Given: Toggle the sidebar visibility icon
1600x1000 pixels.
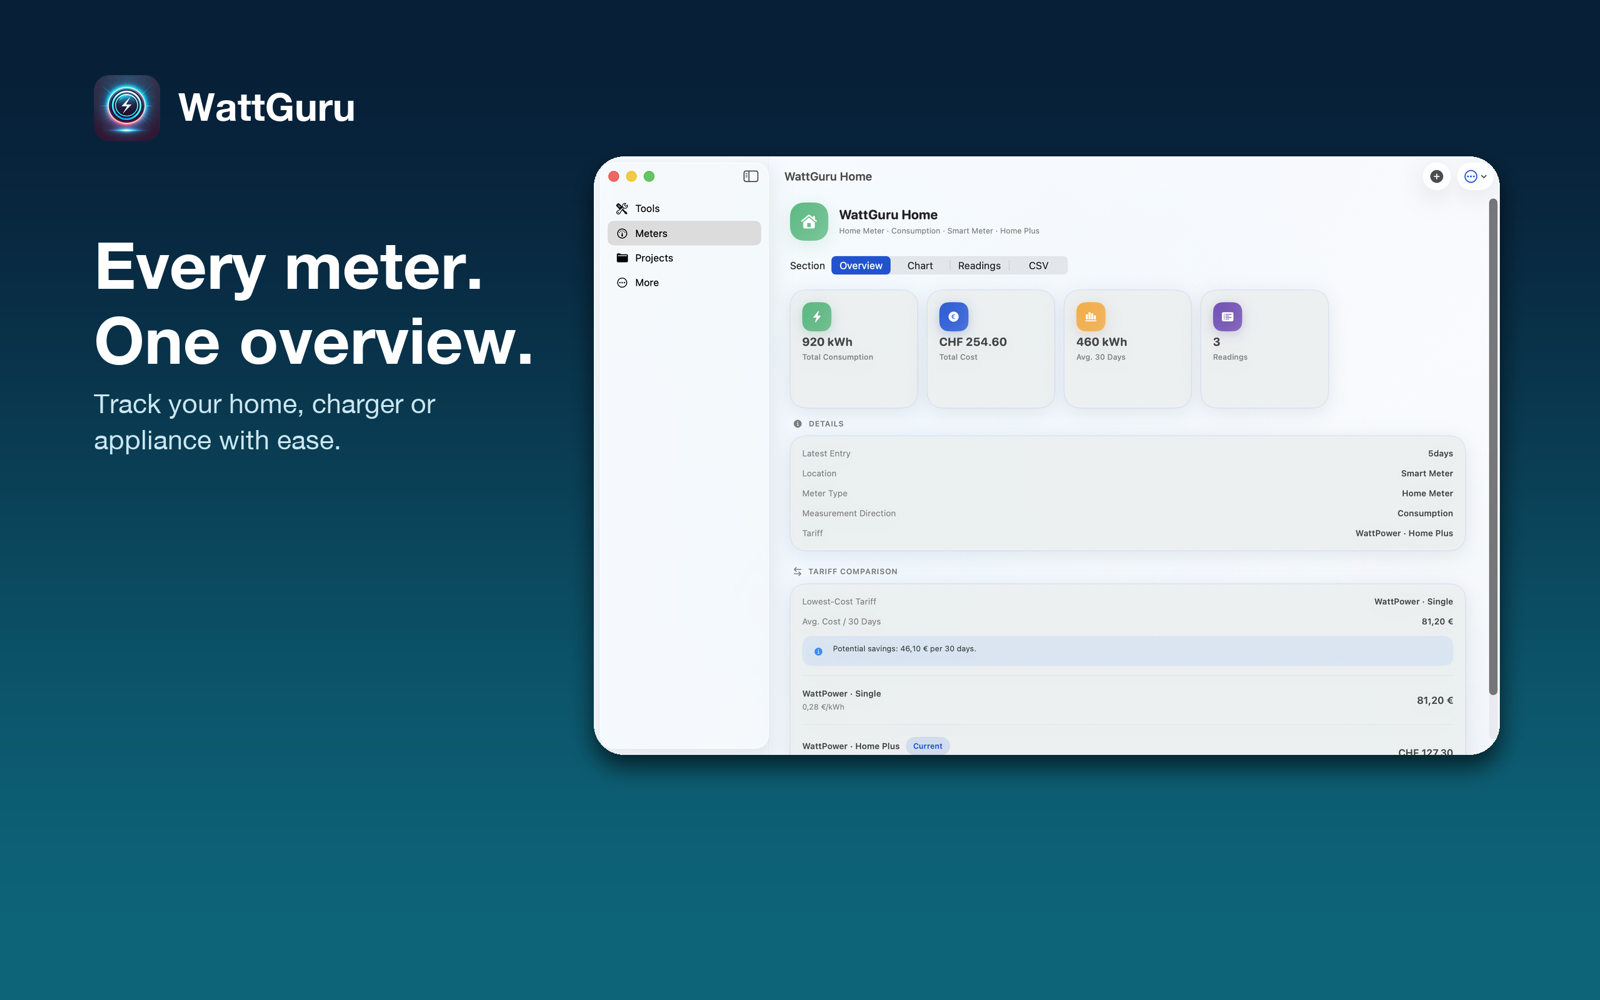Looking at the screenshot, I should coord(750,176).
